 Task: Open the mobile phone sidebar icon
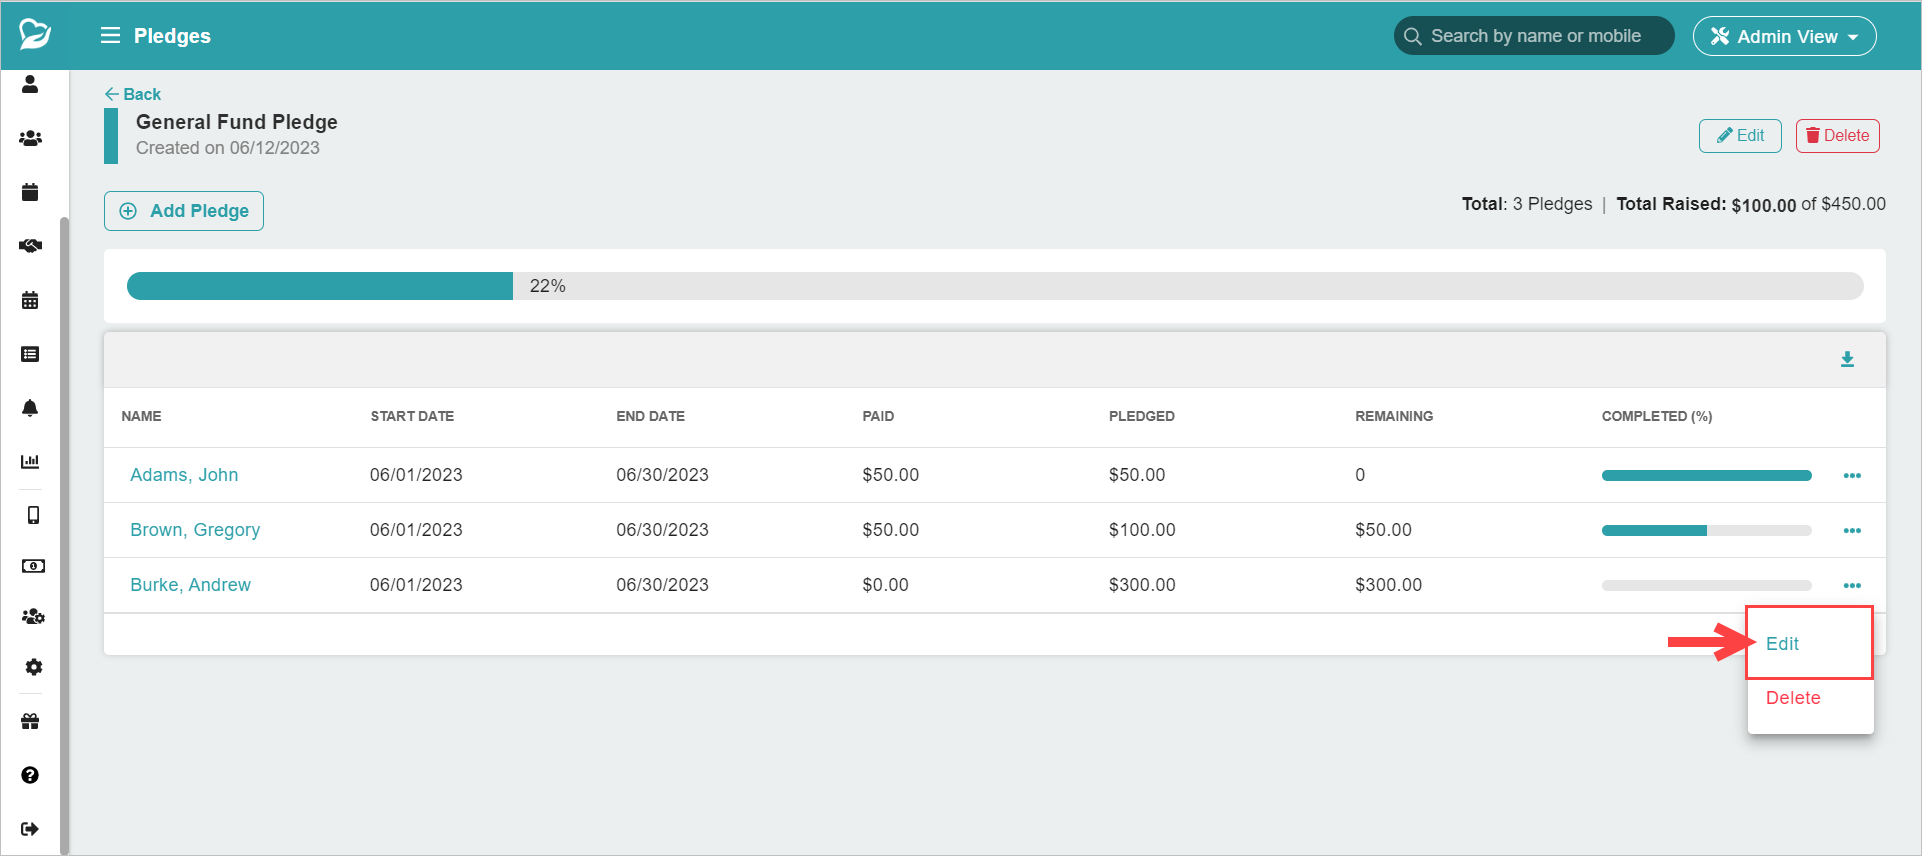pos(33,515)
